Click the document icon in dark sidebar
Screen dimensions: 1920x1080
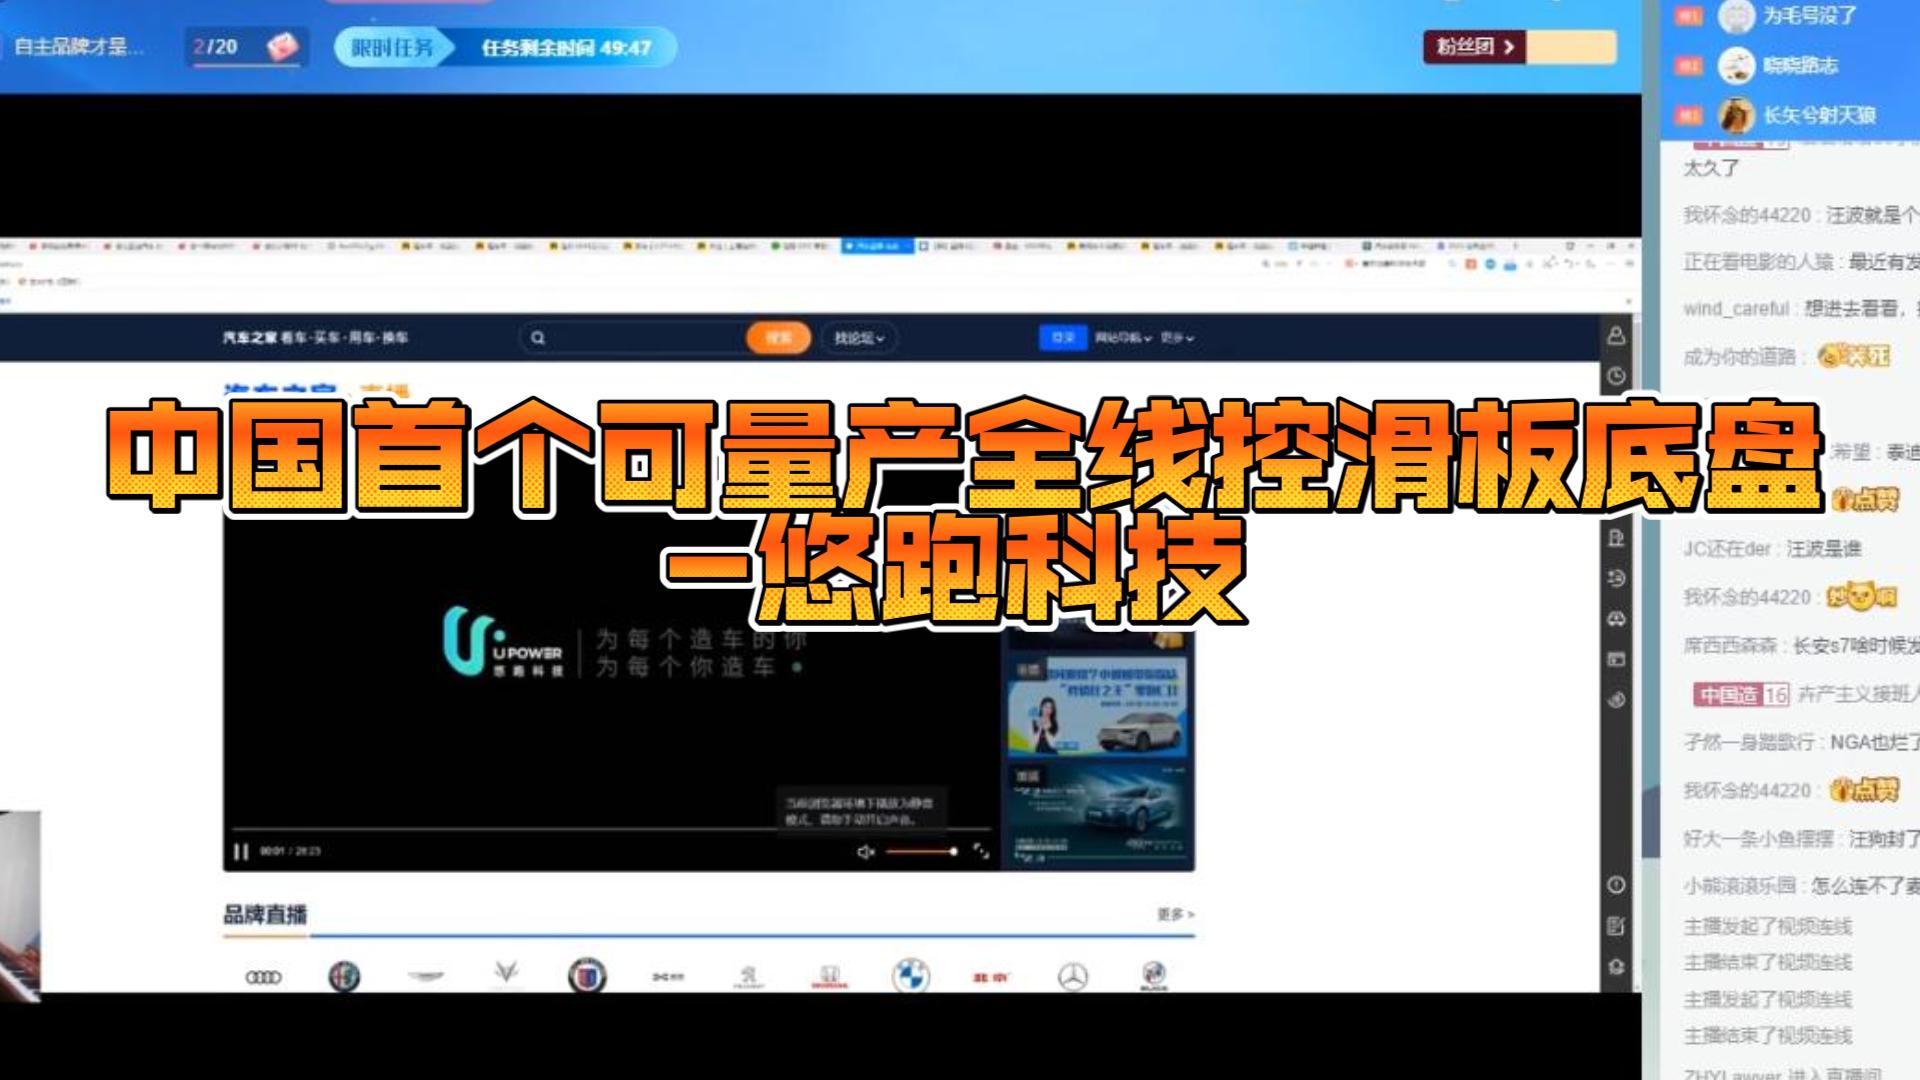[1616, 539]
